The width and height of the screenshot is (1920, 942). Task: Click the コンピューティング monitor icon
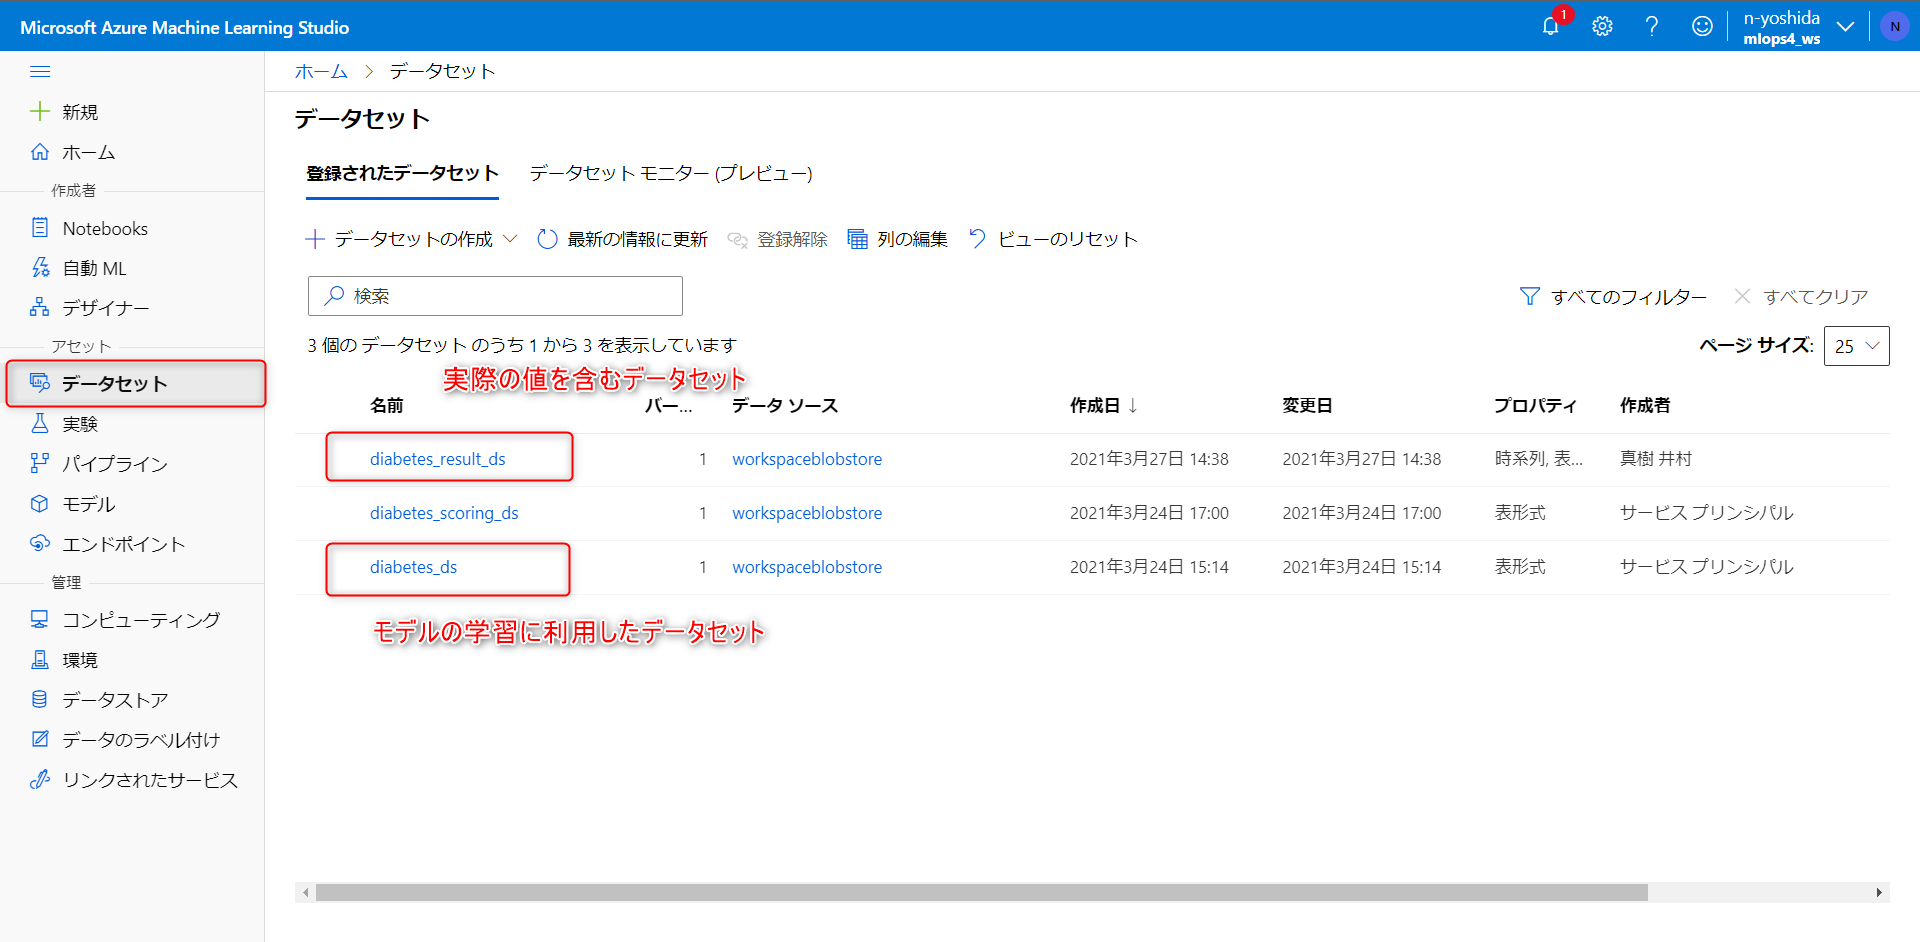40,620
